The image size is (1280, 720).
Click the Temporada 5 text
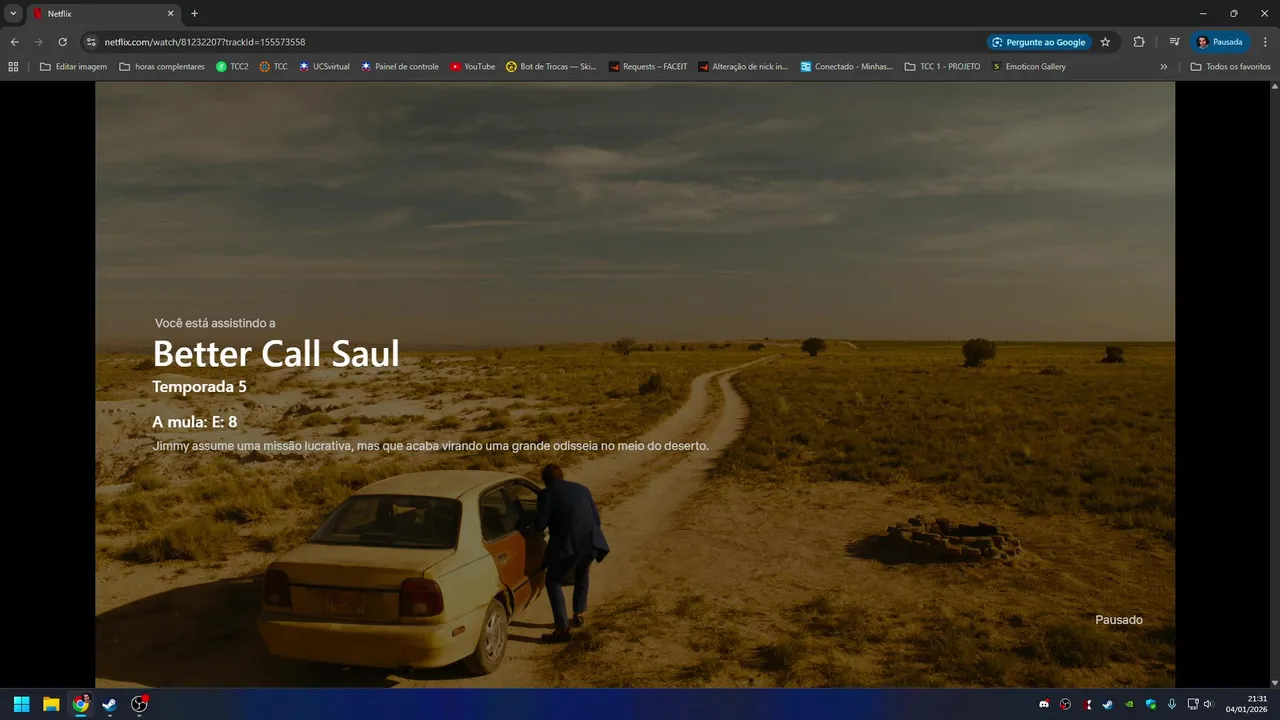(x=199, y=387)
